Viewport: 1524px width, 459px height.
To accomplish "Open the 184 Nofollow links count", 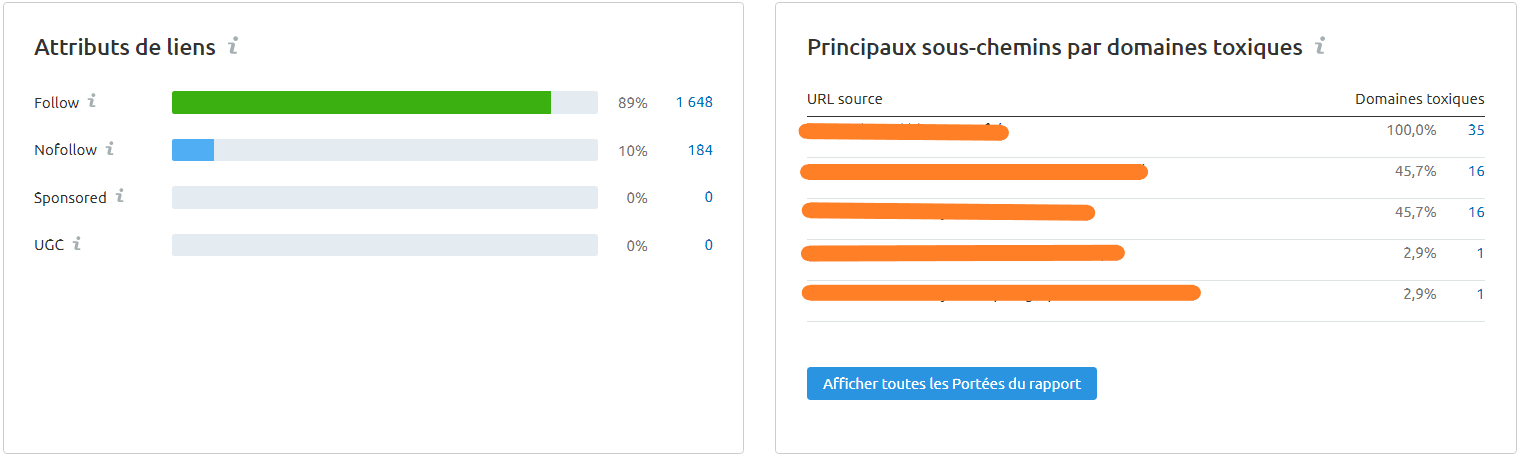I will (700, 151).
